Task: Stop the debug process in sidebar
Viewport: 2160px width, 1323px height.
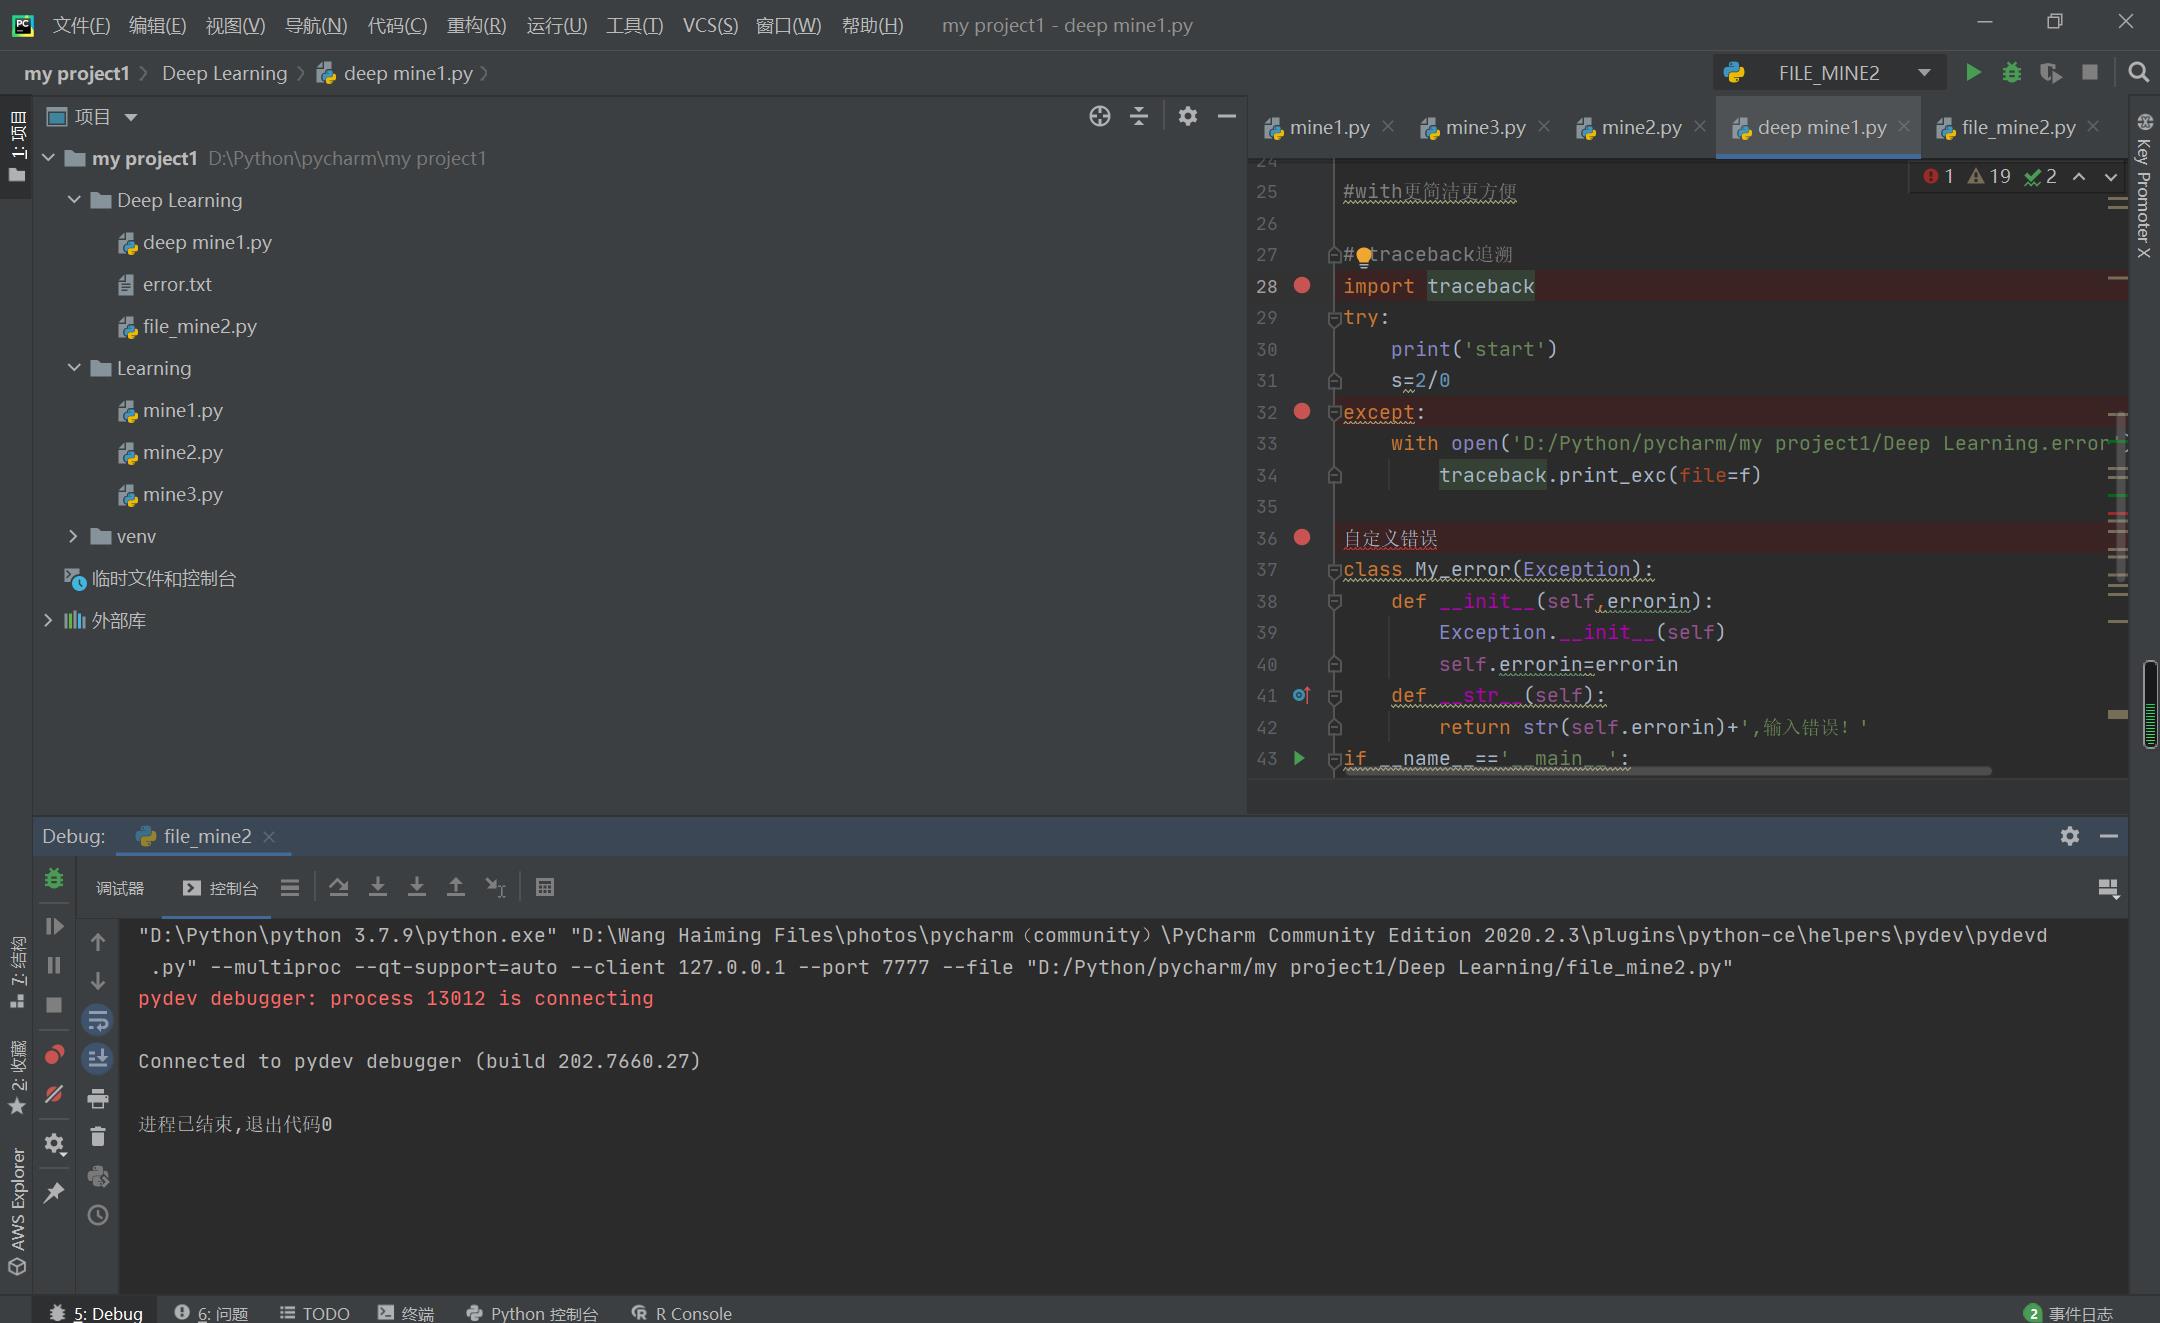Action: tap(54, 1005)
